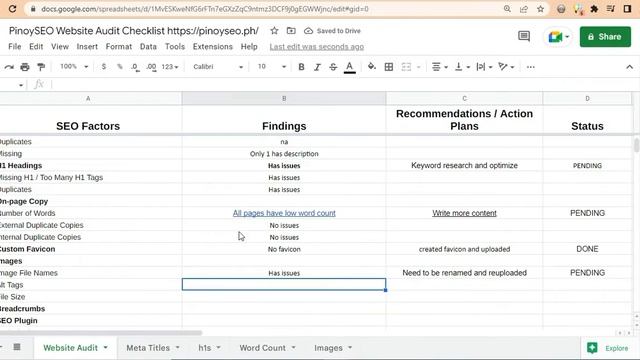Click the green Share button
This screenshot has height=360, width=640.
(x=605, y=37)
